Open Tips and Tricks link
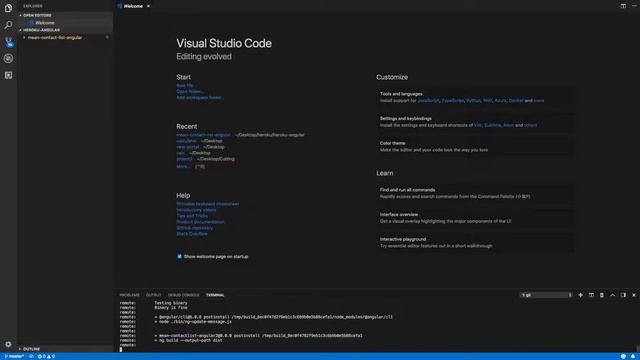 click(x=192, y=216)
